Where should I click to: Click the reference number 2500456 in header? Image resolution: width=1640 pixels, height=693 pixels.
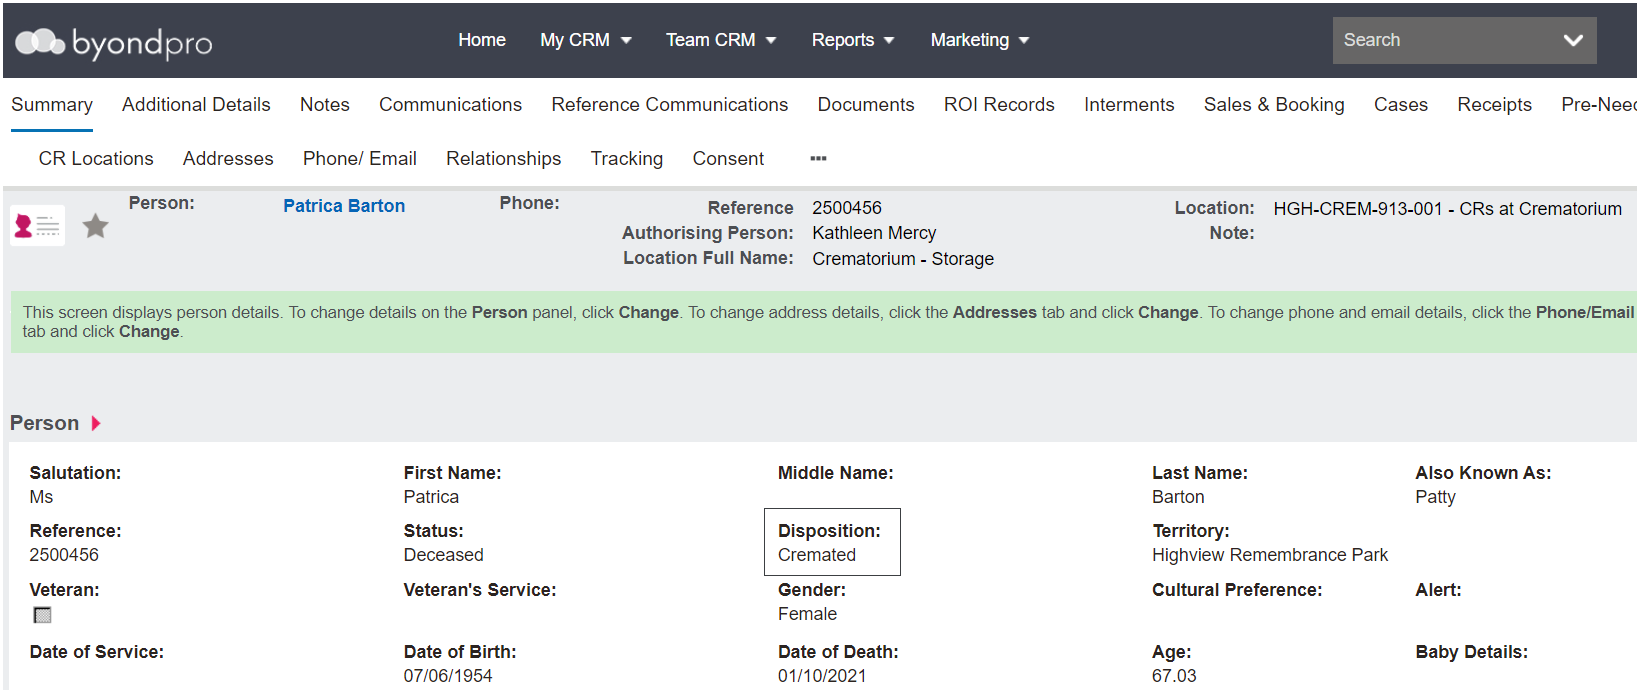point(847,208)
